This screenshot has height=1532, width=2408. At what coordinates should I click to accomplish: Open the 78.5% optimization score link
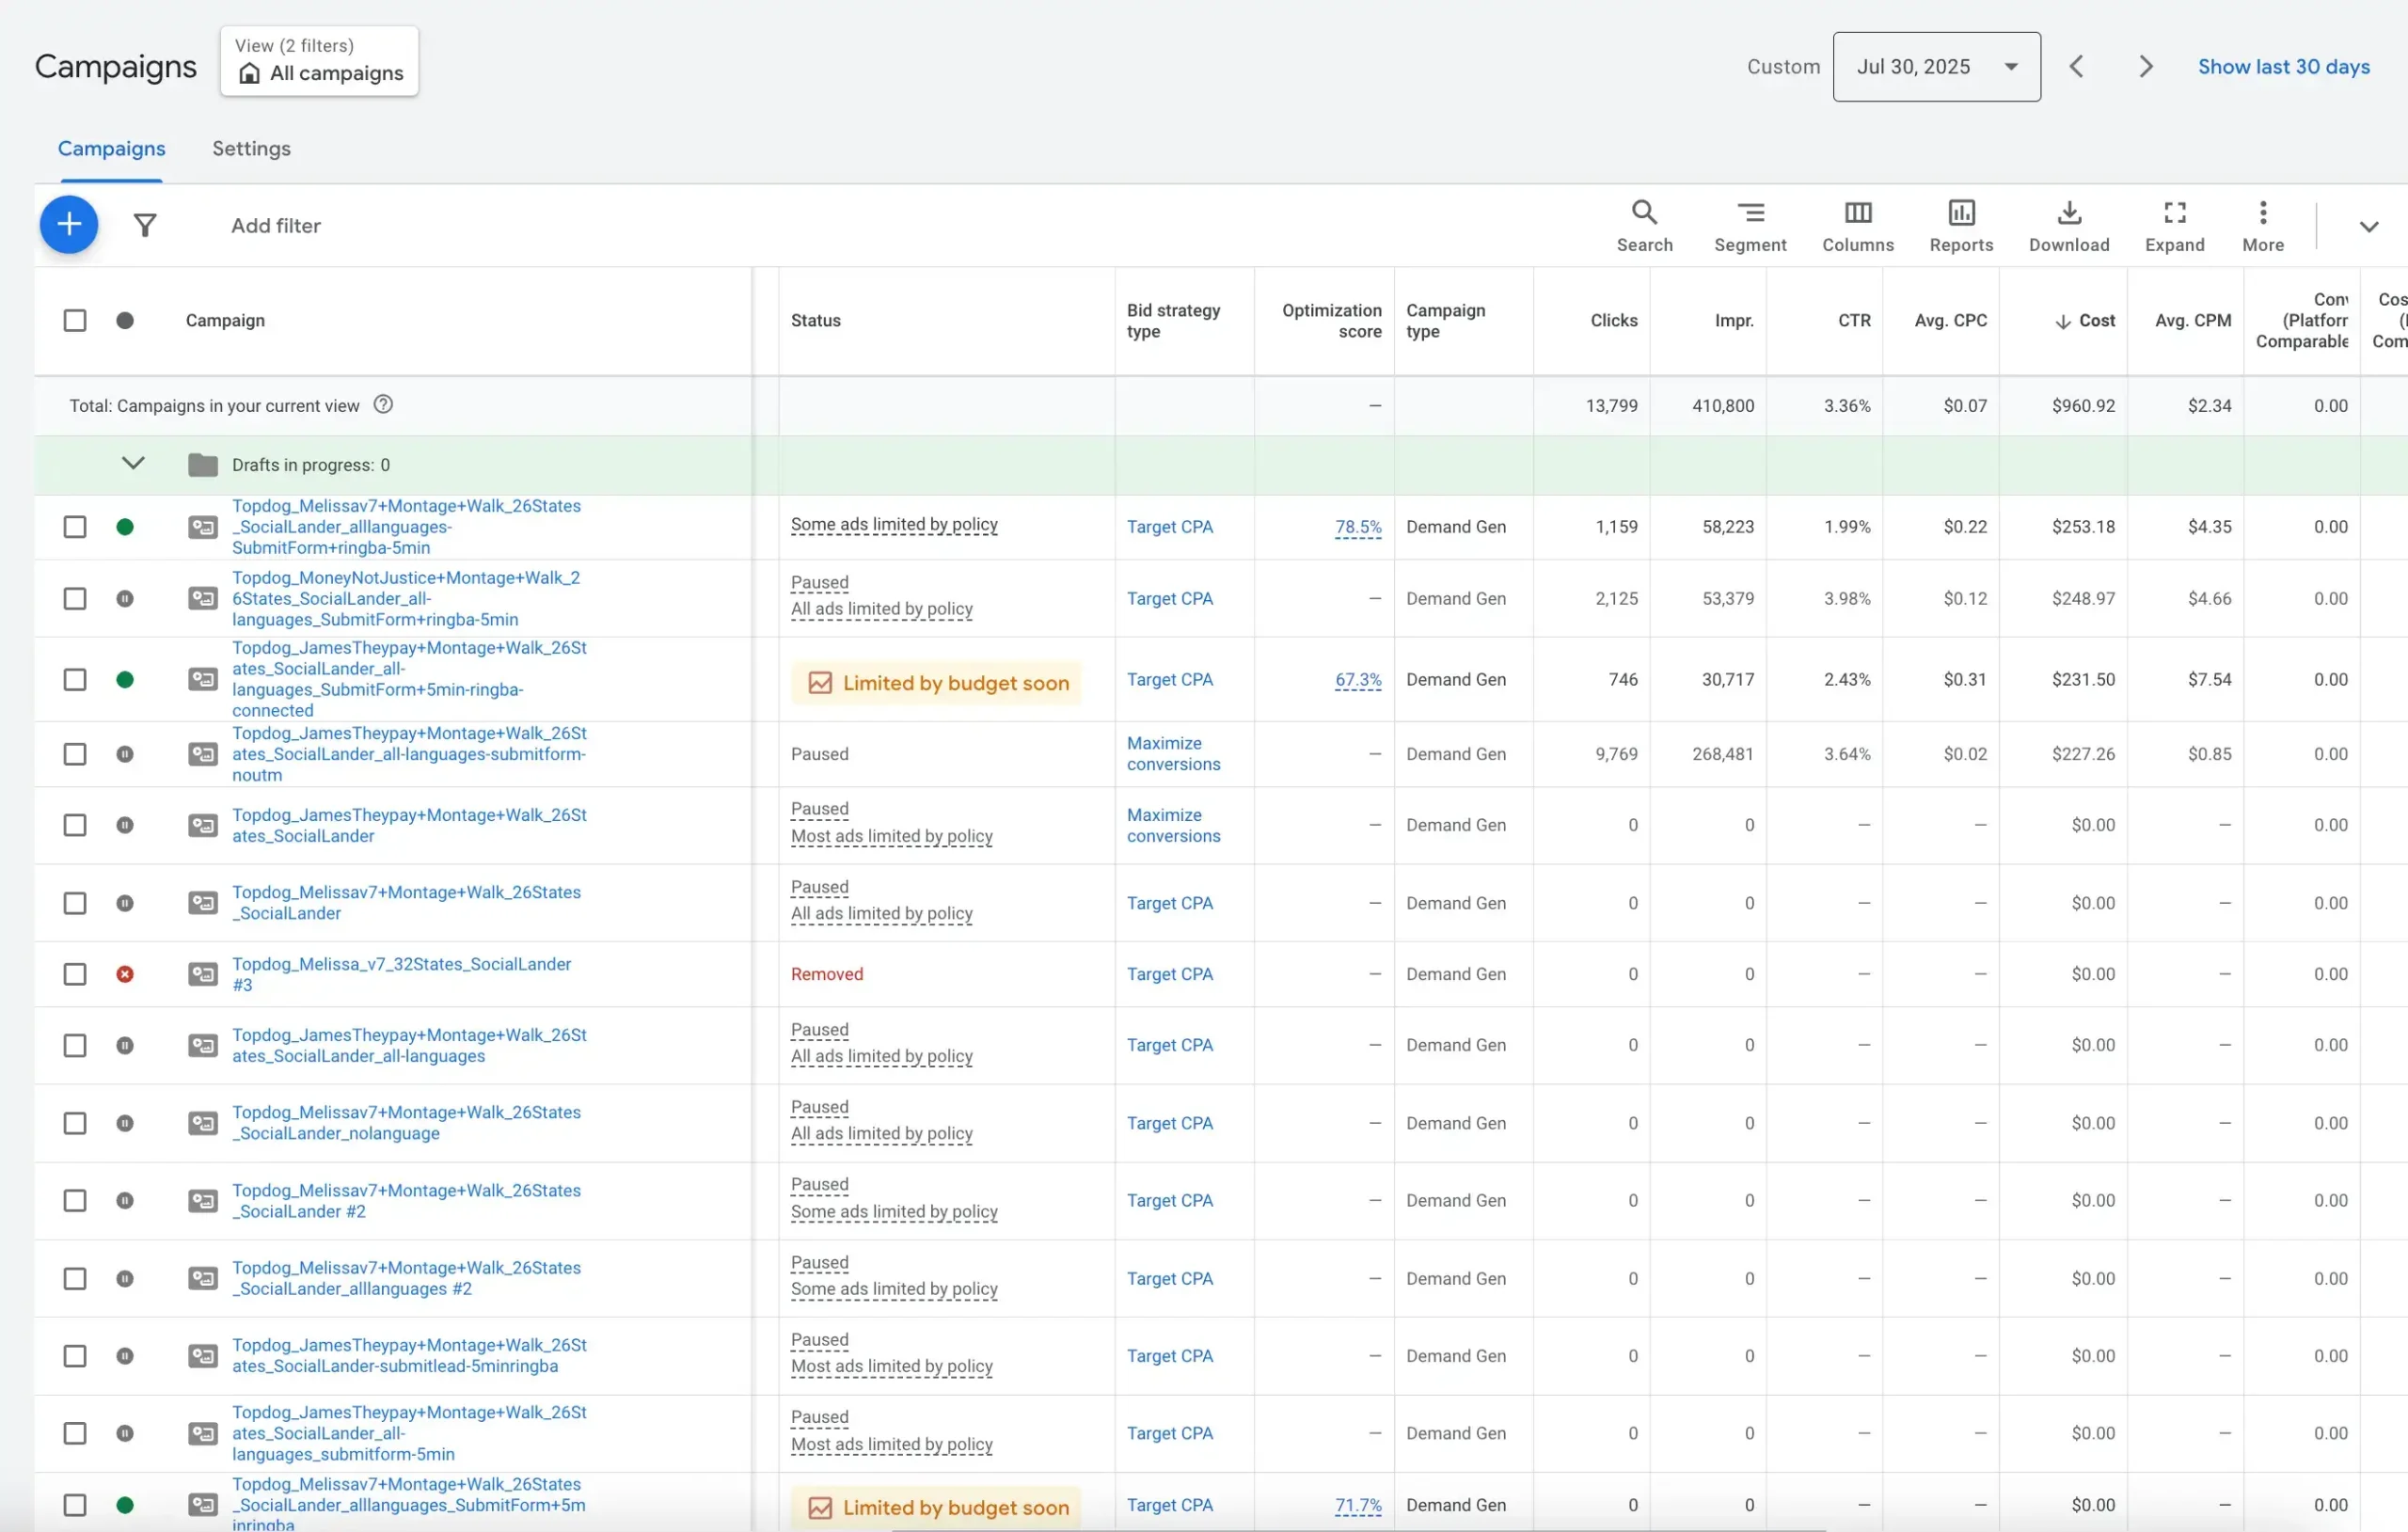(1357, 527)
